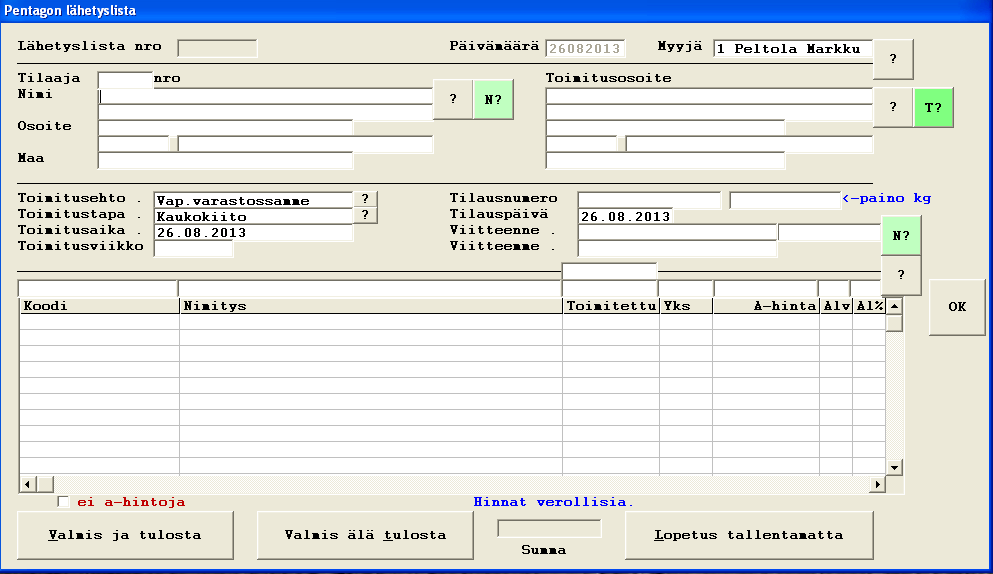Screen dimensions: 993x574
Task: Click into the Tilausnumero input field
Action: pos(648,200)
